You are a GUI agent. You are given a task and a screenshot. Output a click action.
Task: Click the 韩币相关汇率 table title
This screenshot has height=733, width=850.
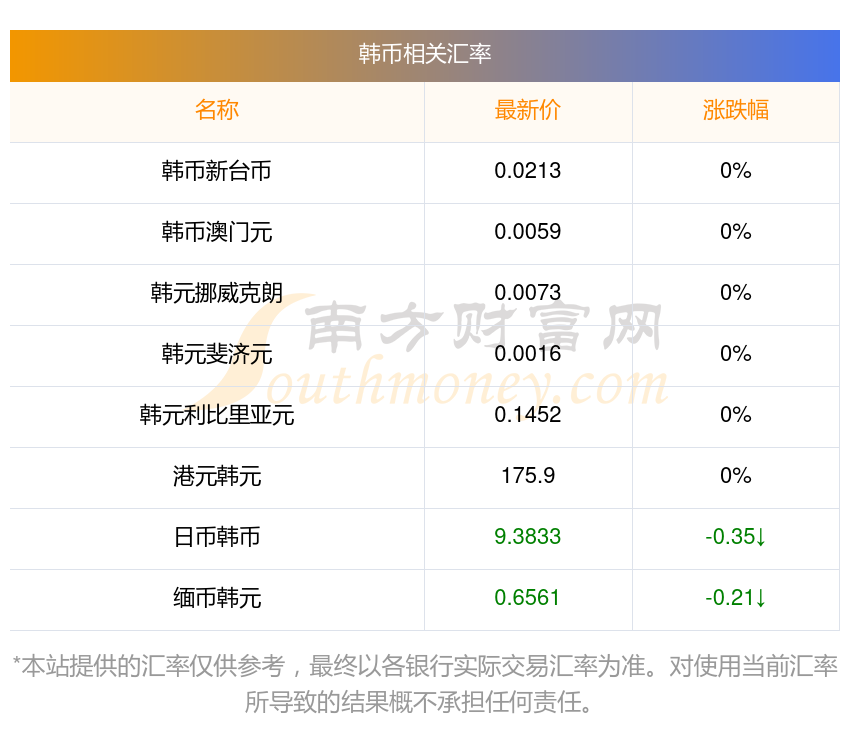tap(424, 54)
